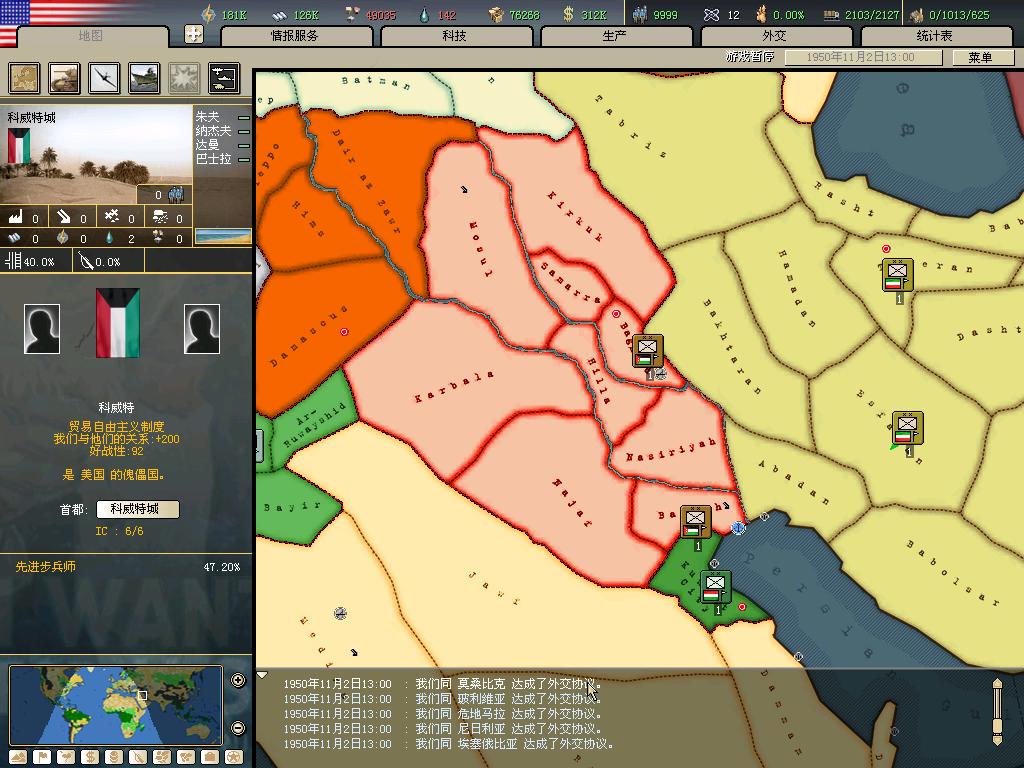Click log entry about 埃塞俄比亚
Image resolution: width=1024 pixels, height=768 pixels.
(448, 744)
